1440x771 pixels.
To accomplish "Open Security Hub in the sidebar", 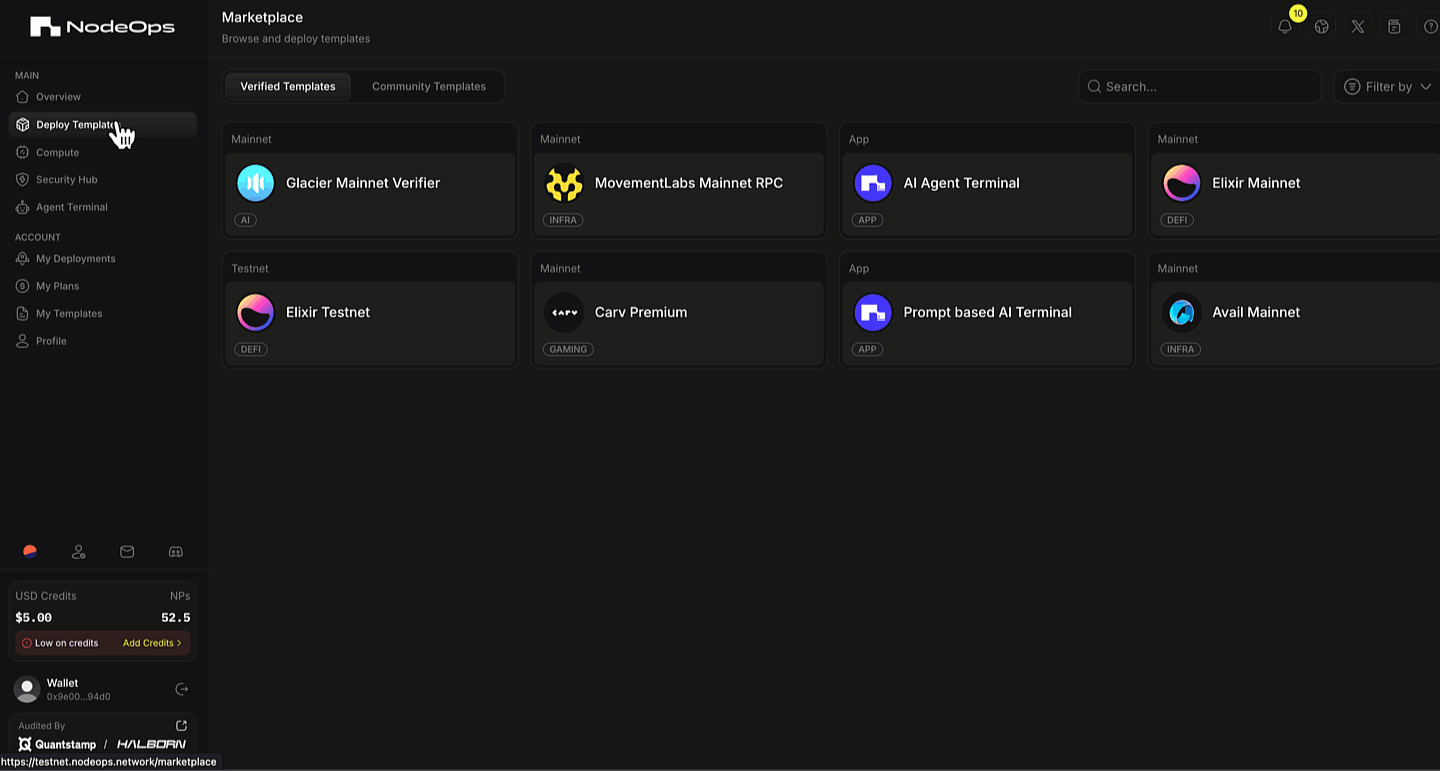I will (103, 180).
